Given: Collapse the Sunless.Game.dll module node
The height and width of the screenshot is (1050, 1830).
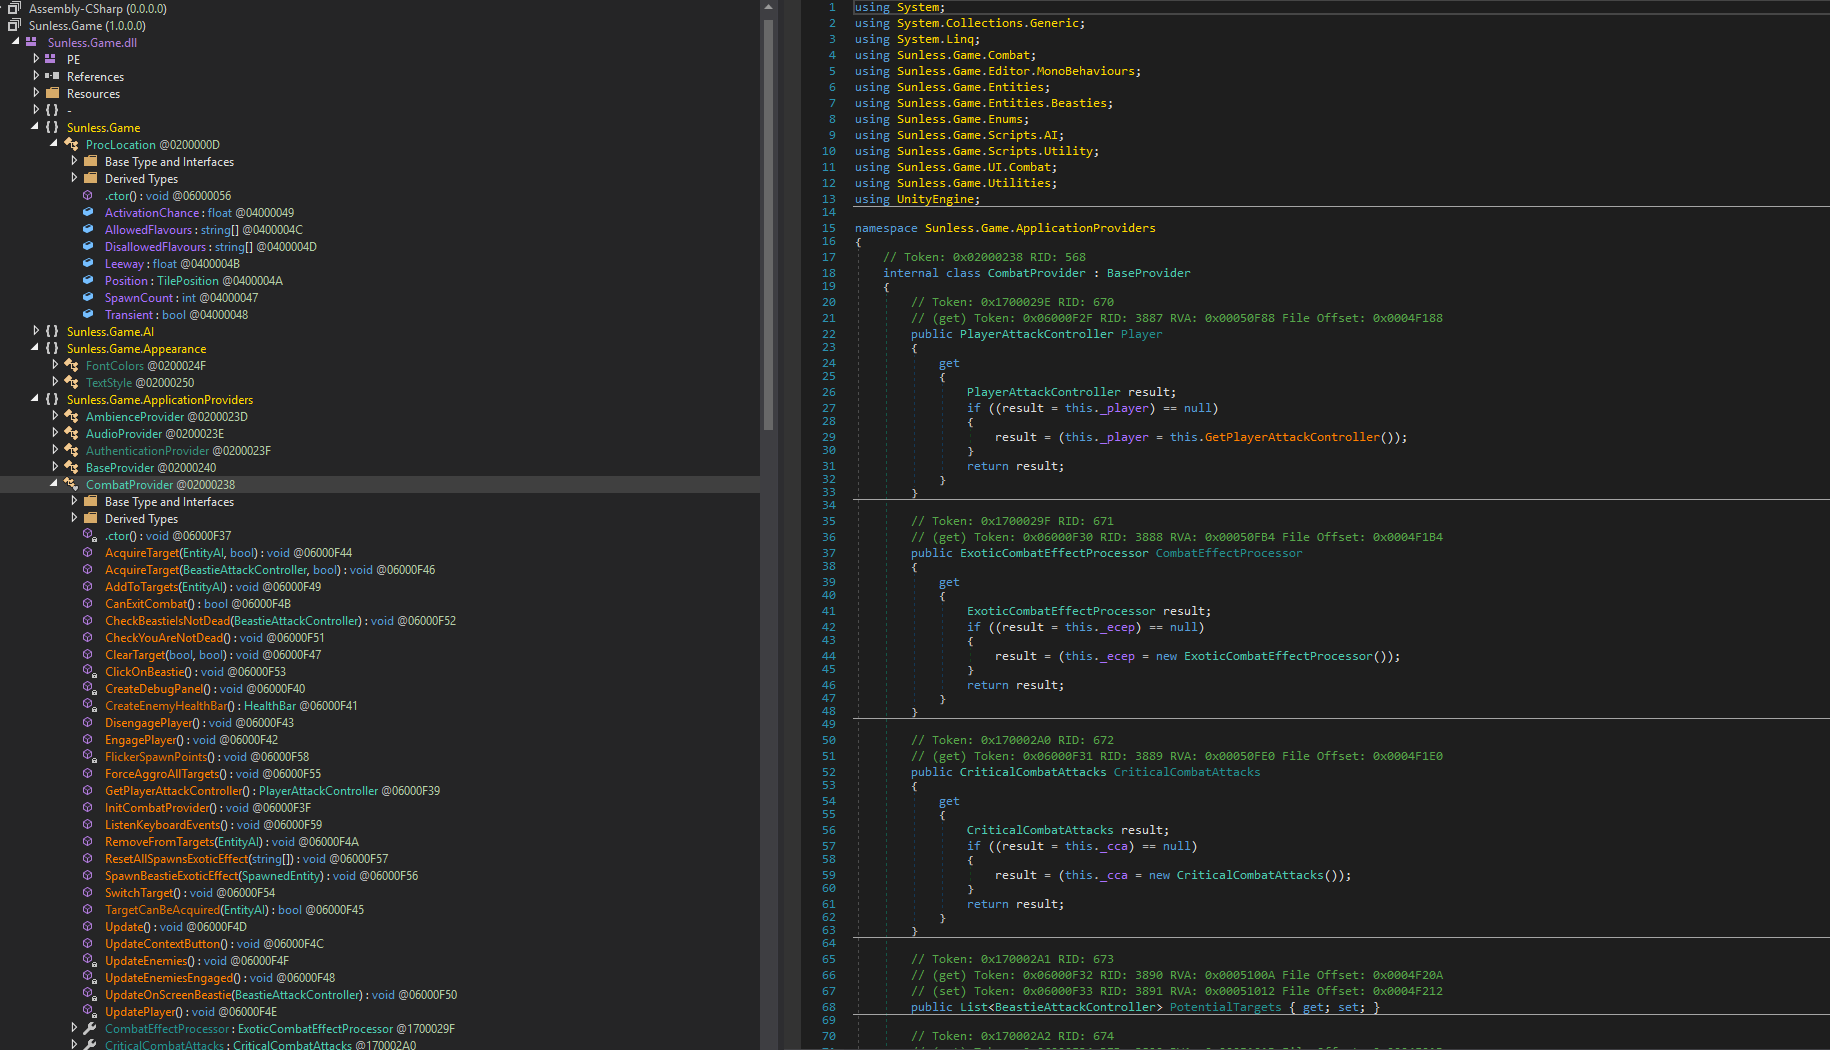Looking at the screenshot, I should [x=15, y=42].
